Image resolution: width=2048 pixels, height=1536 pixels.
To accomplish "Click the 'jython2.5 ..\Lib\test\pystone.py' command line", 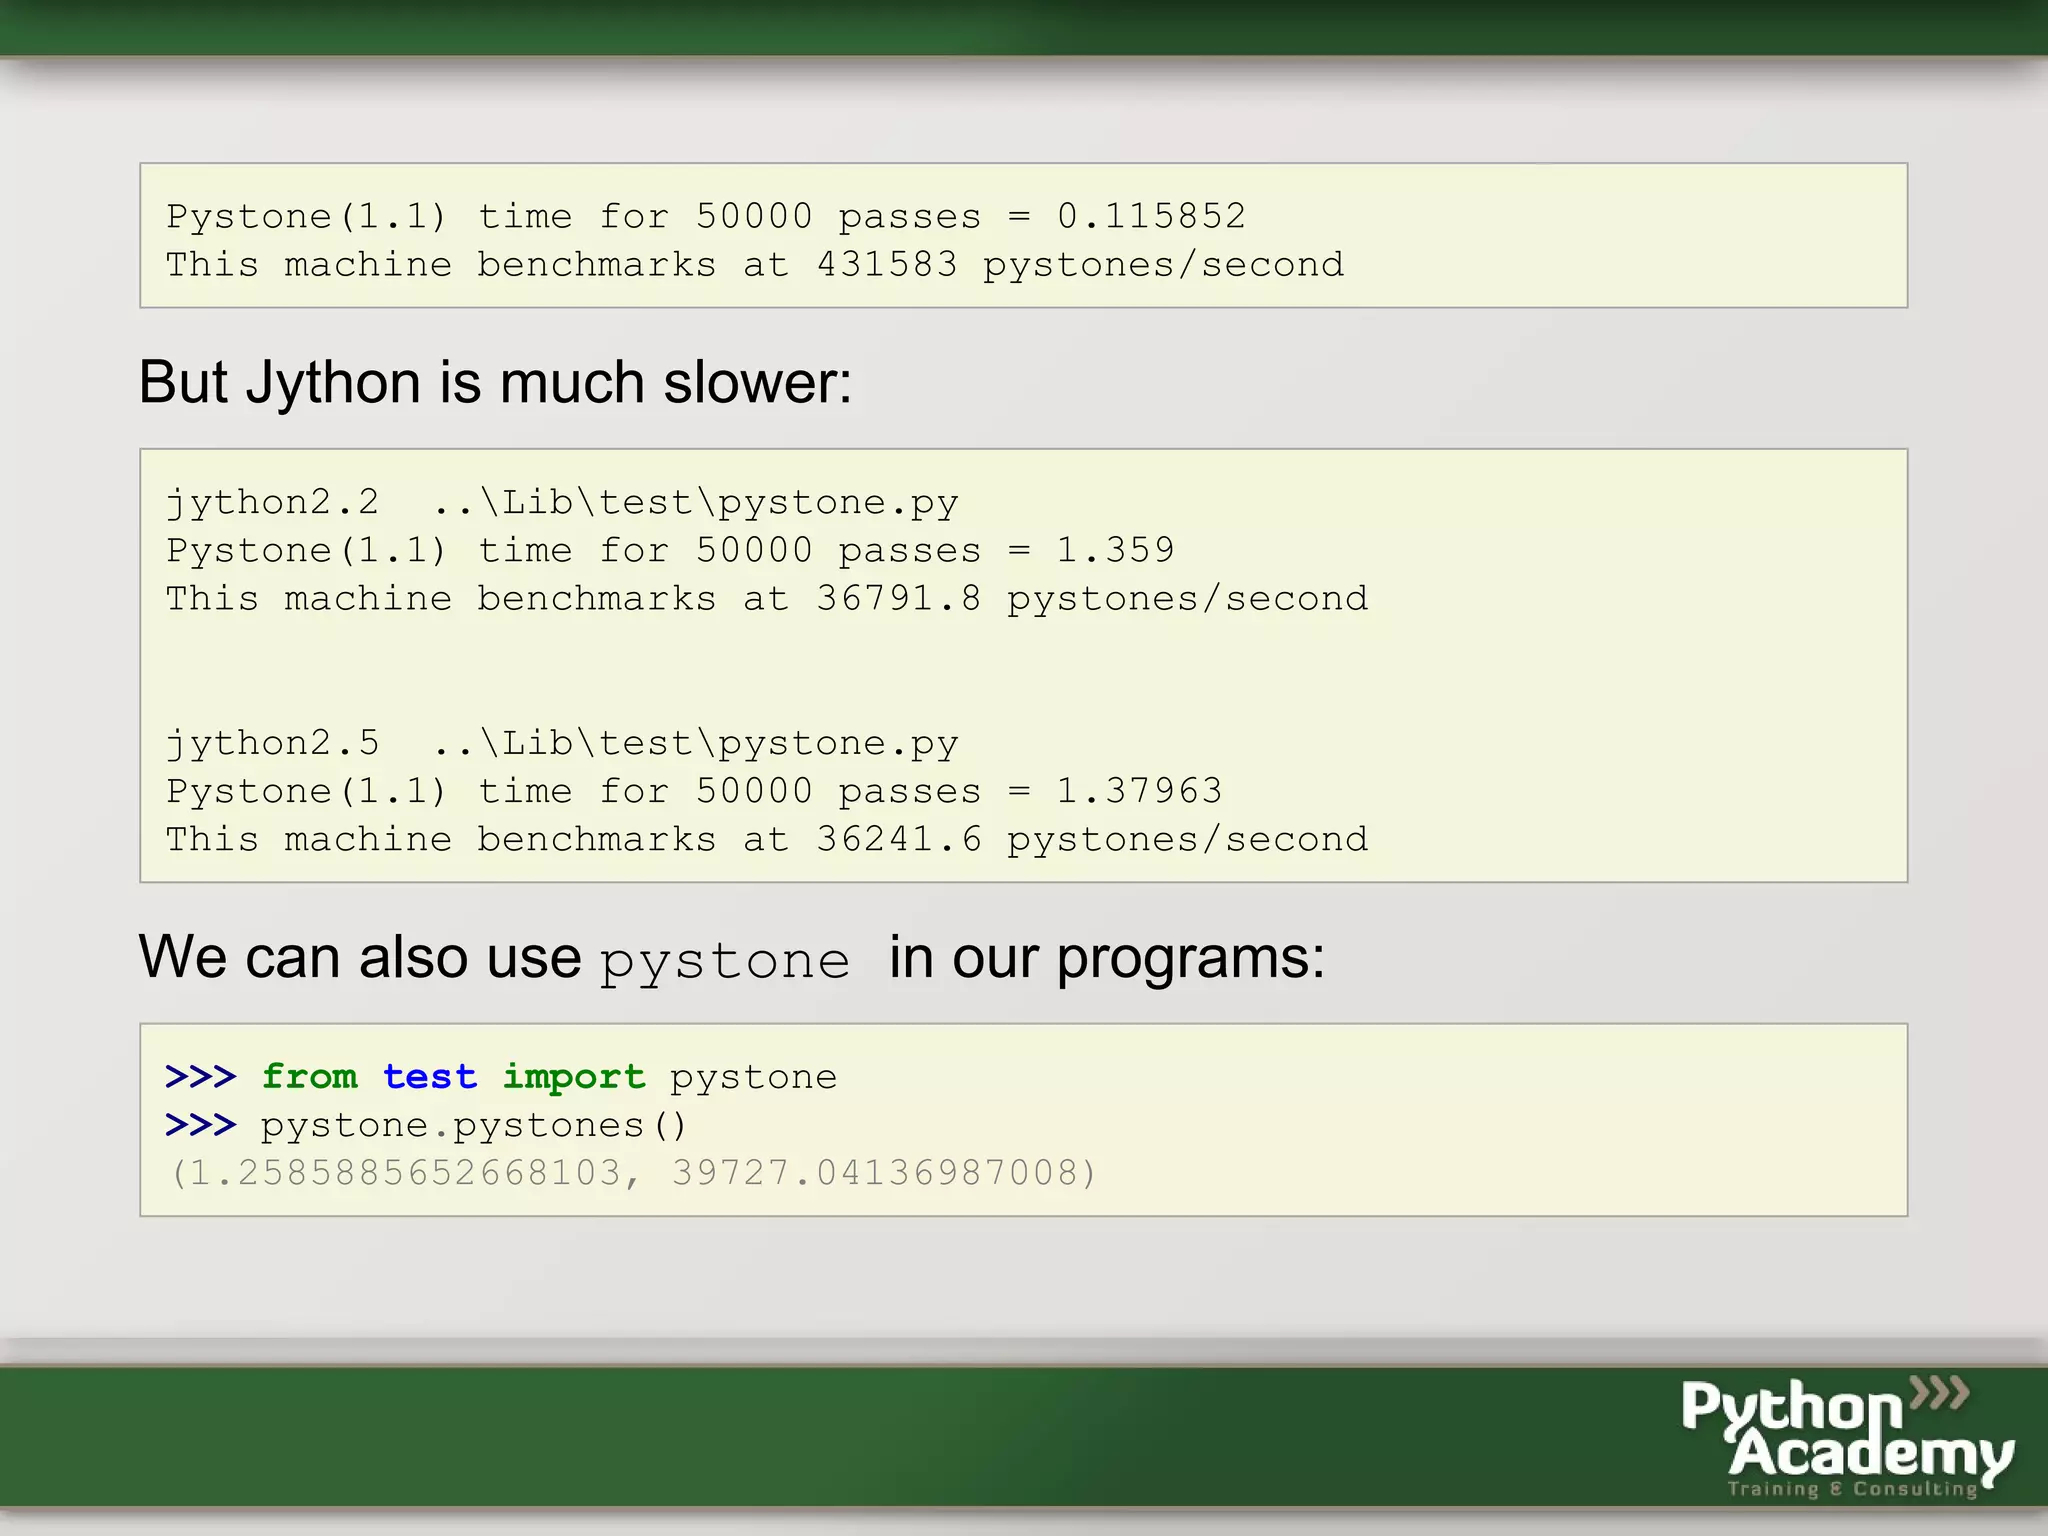I will pos(562,743).
